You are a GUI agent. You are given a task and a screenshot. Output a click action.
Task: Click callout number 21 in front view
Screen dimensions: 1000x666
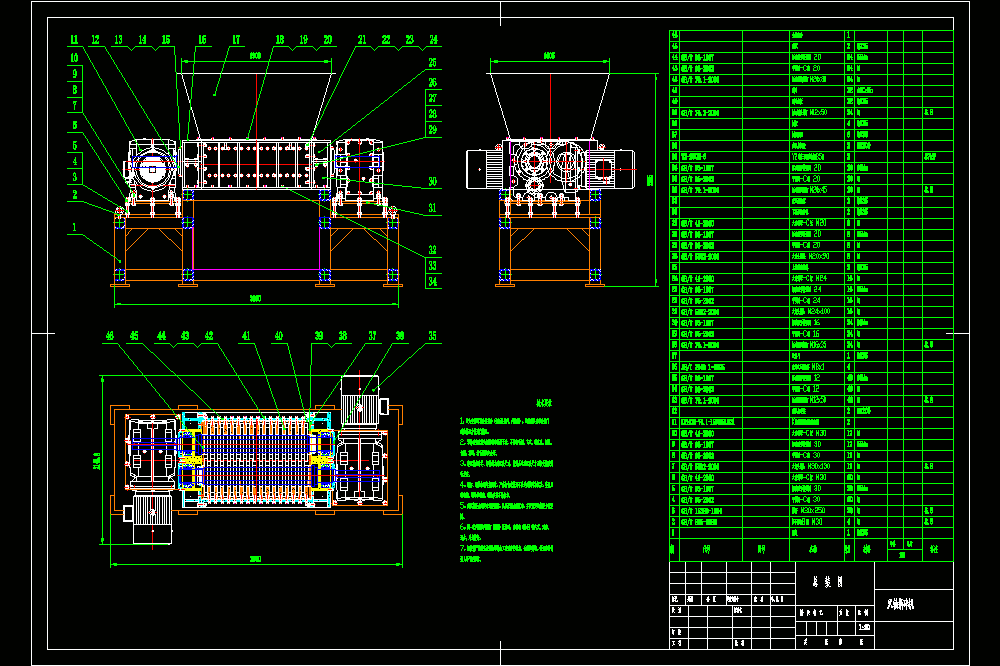tap(362, 40)
